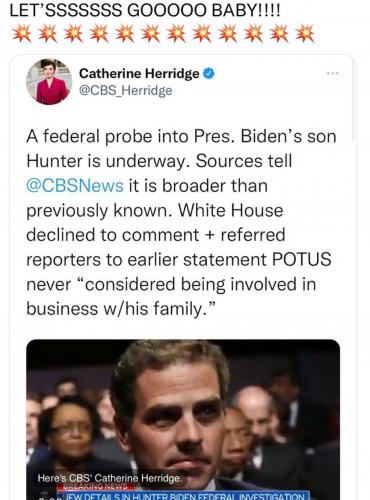Open the @CBS_Herridge handle
Screen dimensions: 370x500
(x=126, y=90)
